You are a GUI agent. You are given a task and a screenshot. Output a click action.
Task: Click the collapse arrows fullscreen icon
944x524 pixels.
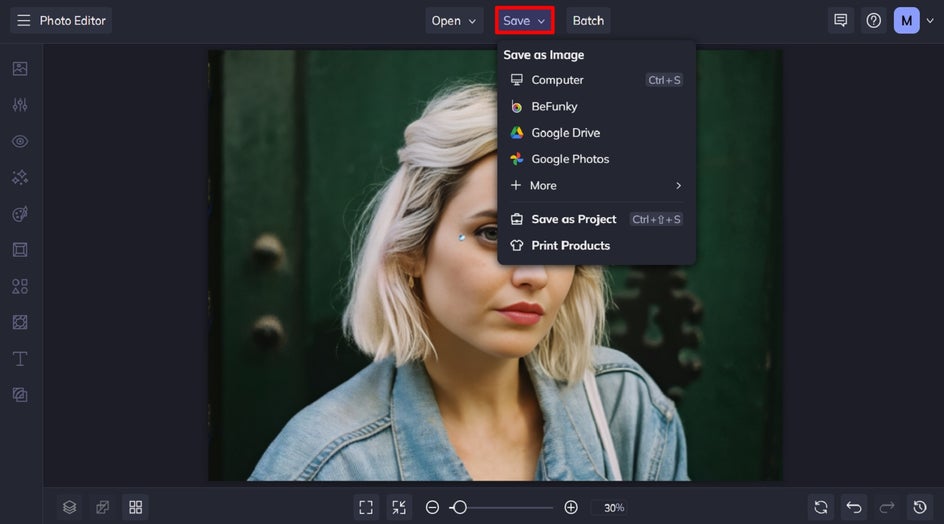[399, 507]
